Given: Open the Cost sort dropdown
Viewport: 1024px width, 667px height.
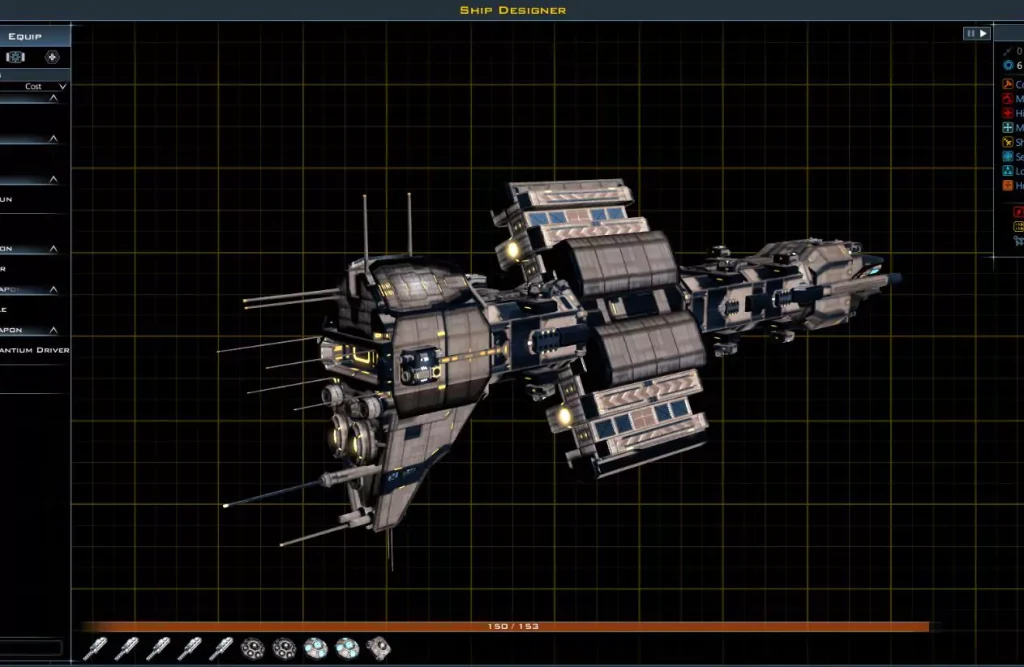Looking at the screenshot, I should click(x=46, y=87).
